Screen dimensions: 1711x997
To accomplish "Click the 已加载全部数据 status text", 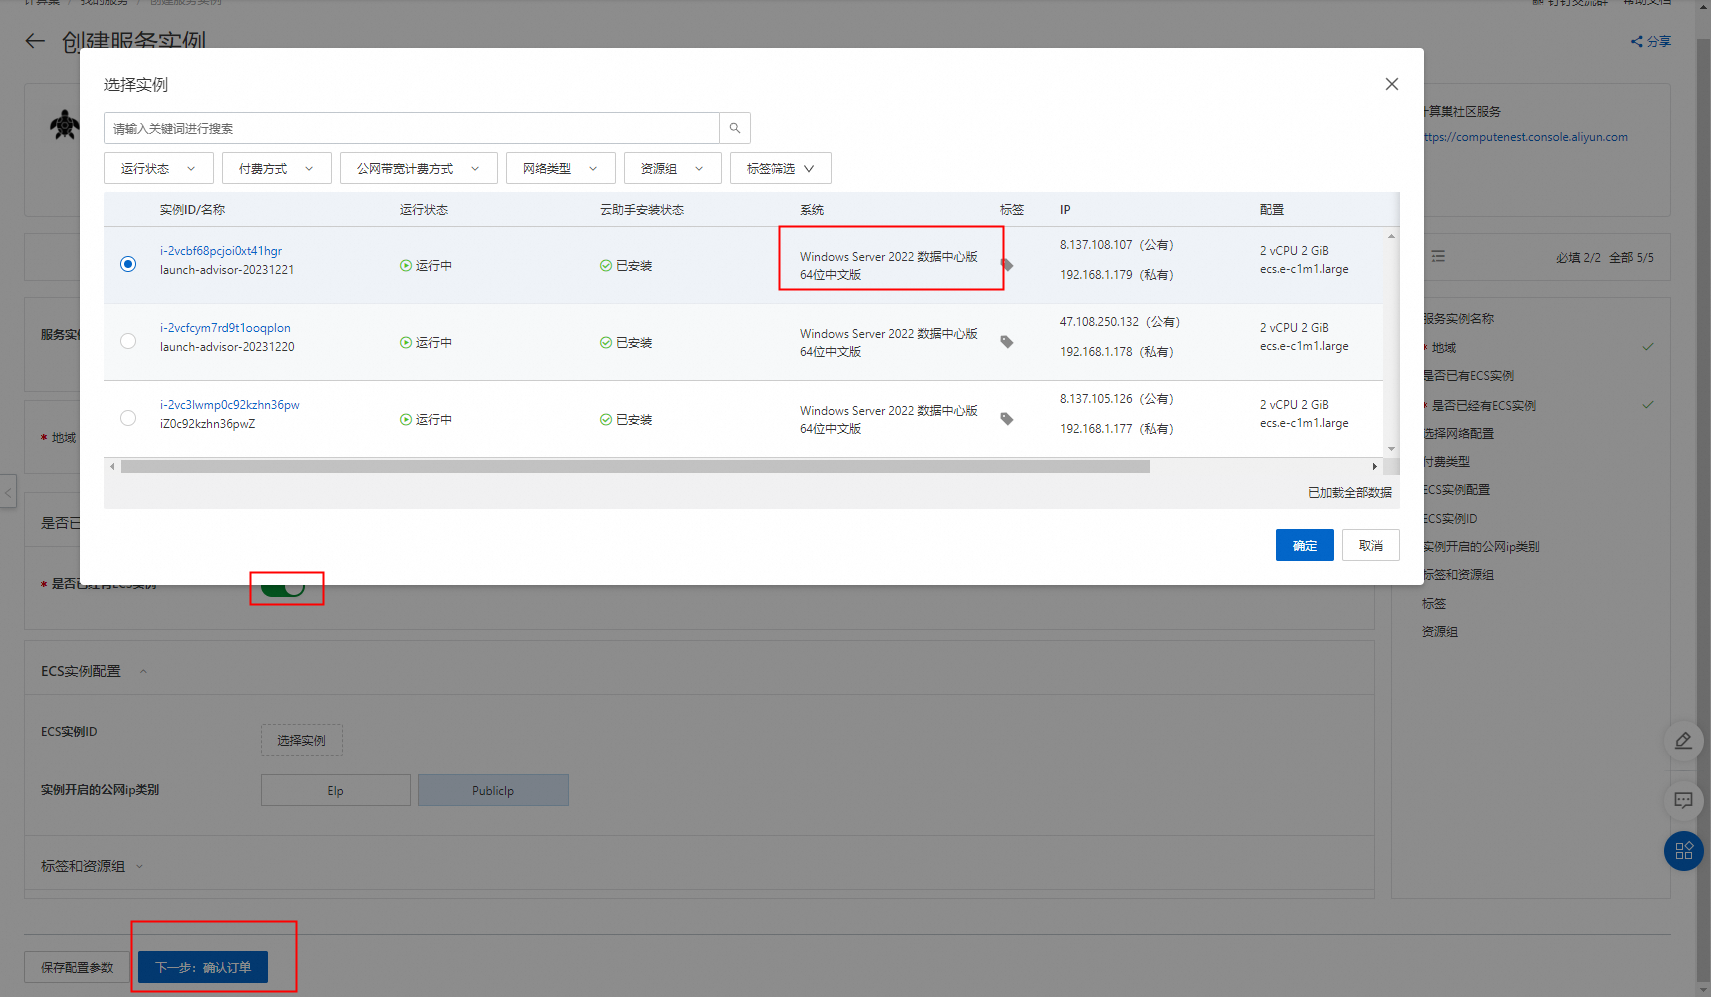I will point(1350,492).
